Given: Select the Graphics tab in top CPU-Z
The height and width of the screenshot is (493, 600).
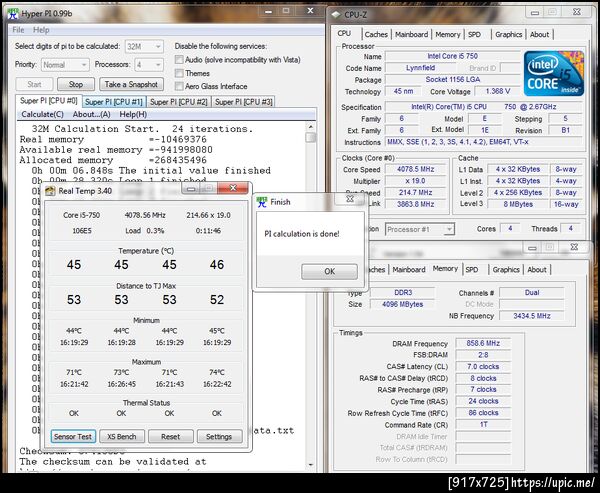Looking at the screenshot, I should point(509,34).
